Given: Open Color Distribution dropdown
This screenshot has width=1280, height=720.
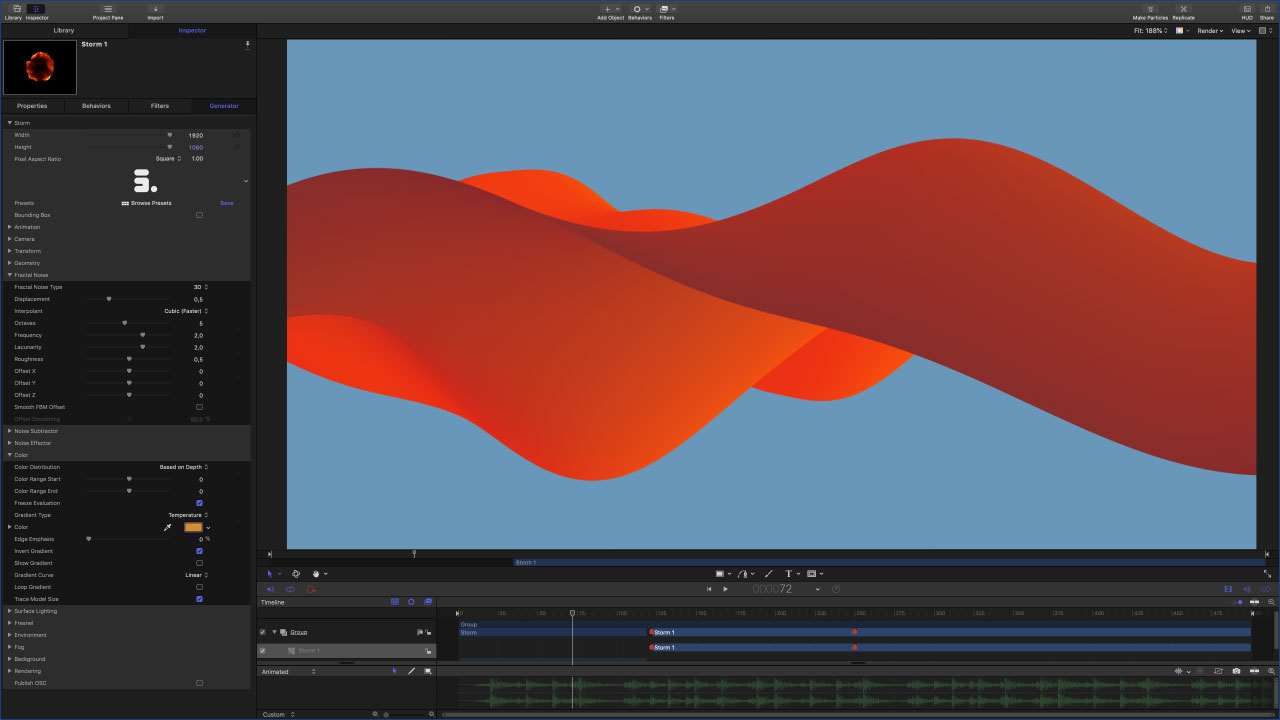Looking at the screenshot, I should coord(184,467).
